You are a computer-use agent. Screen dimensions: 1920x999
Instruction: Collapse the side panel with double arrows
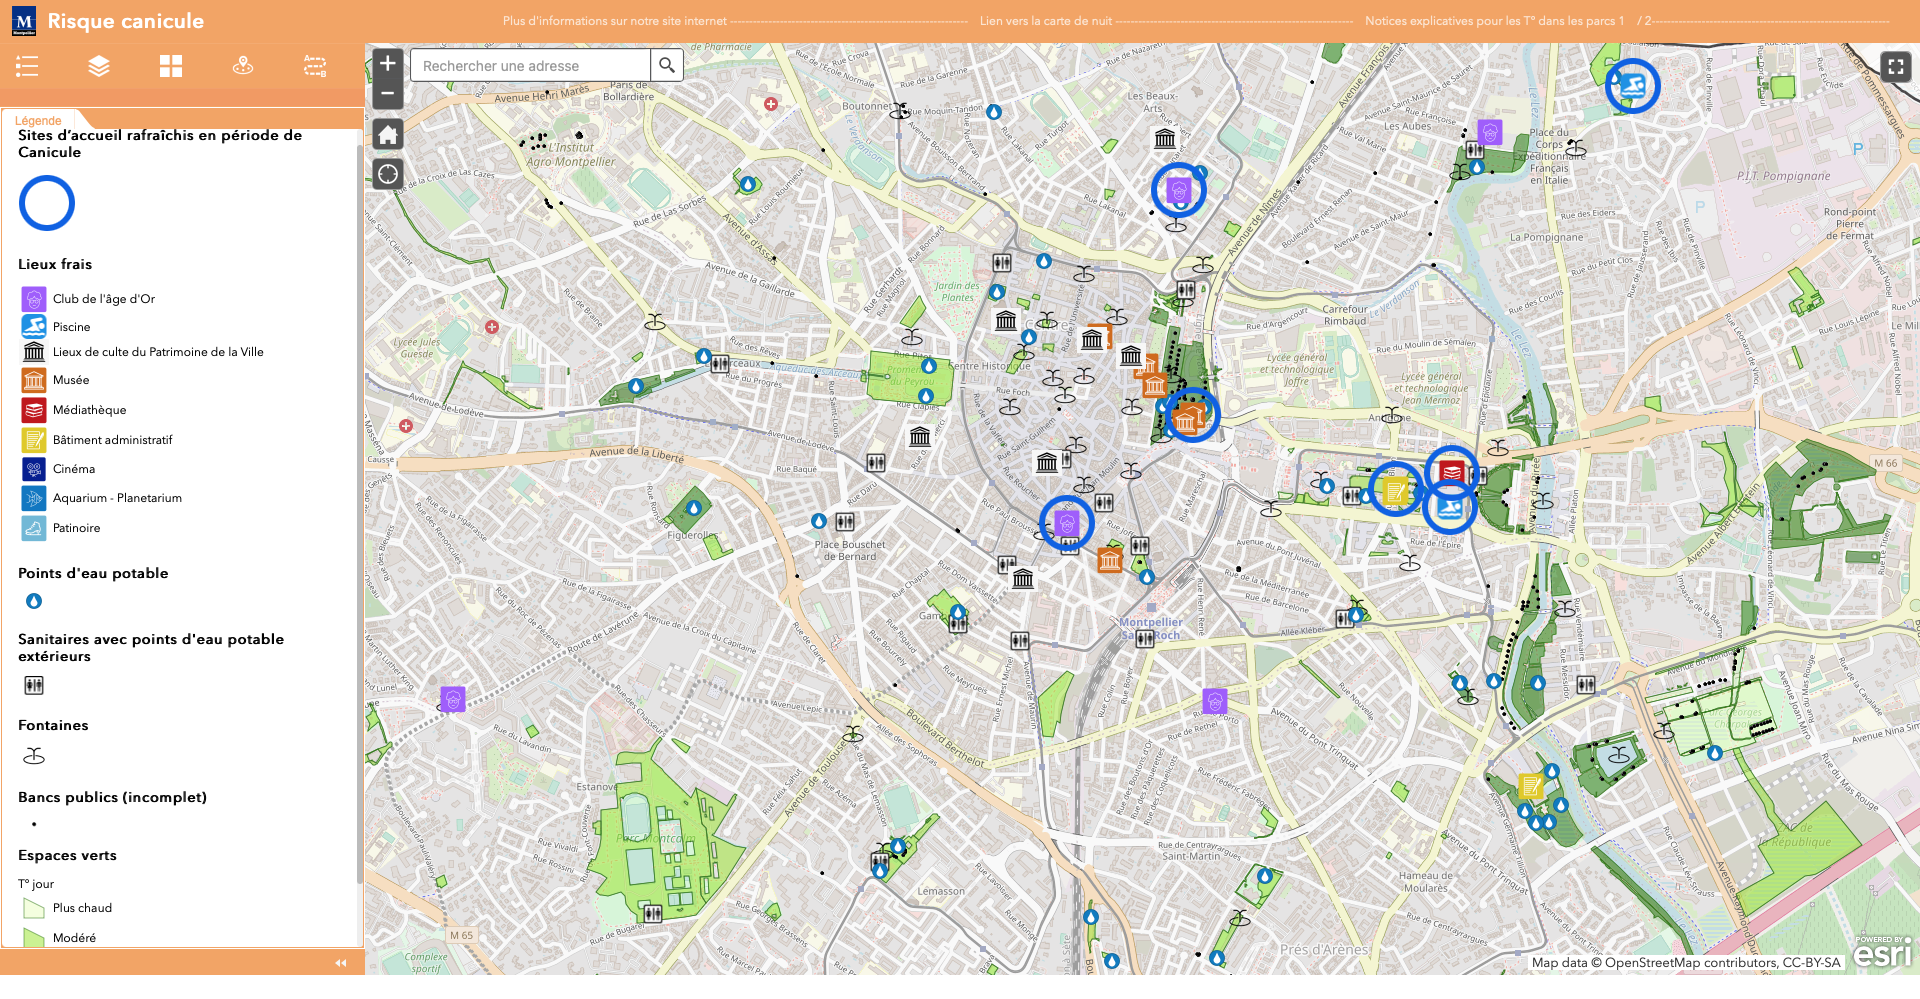coord(341,963)
